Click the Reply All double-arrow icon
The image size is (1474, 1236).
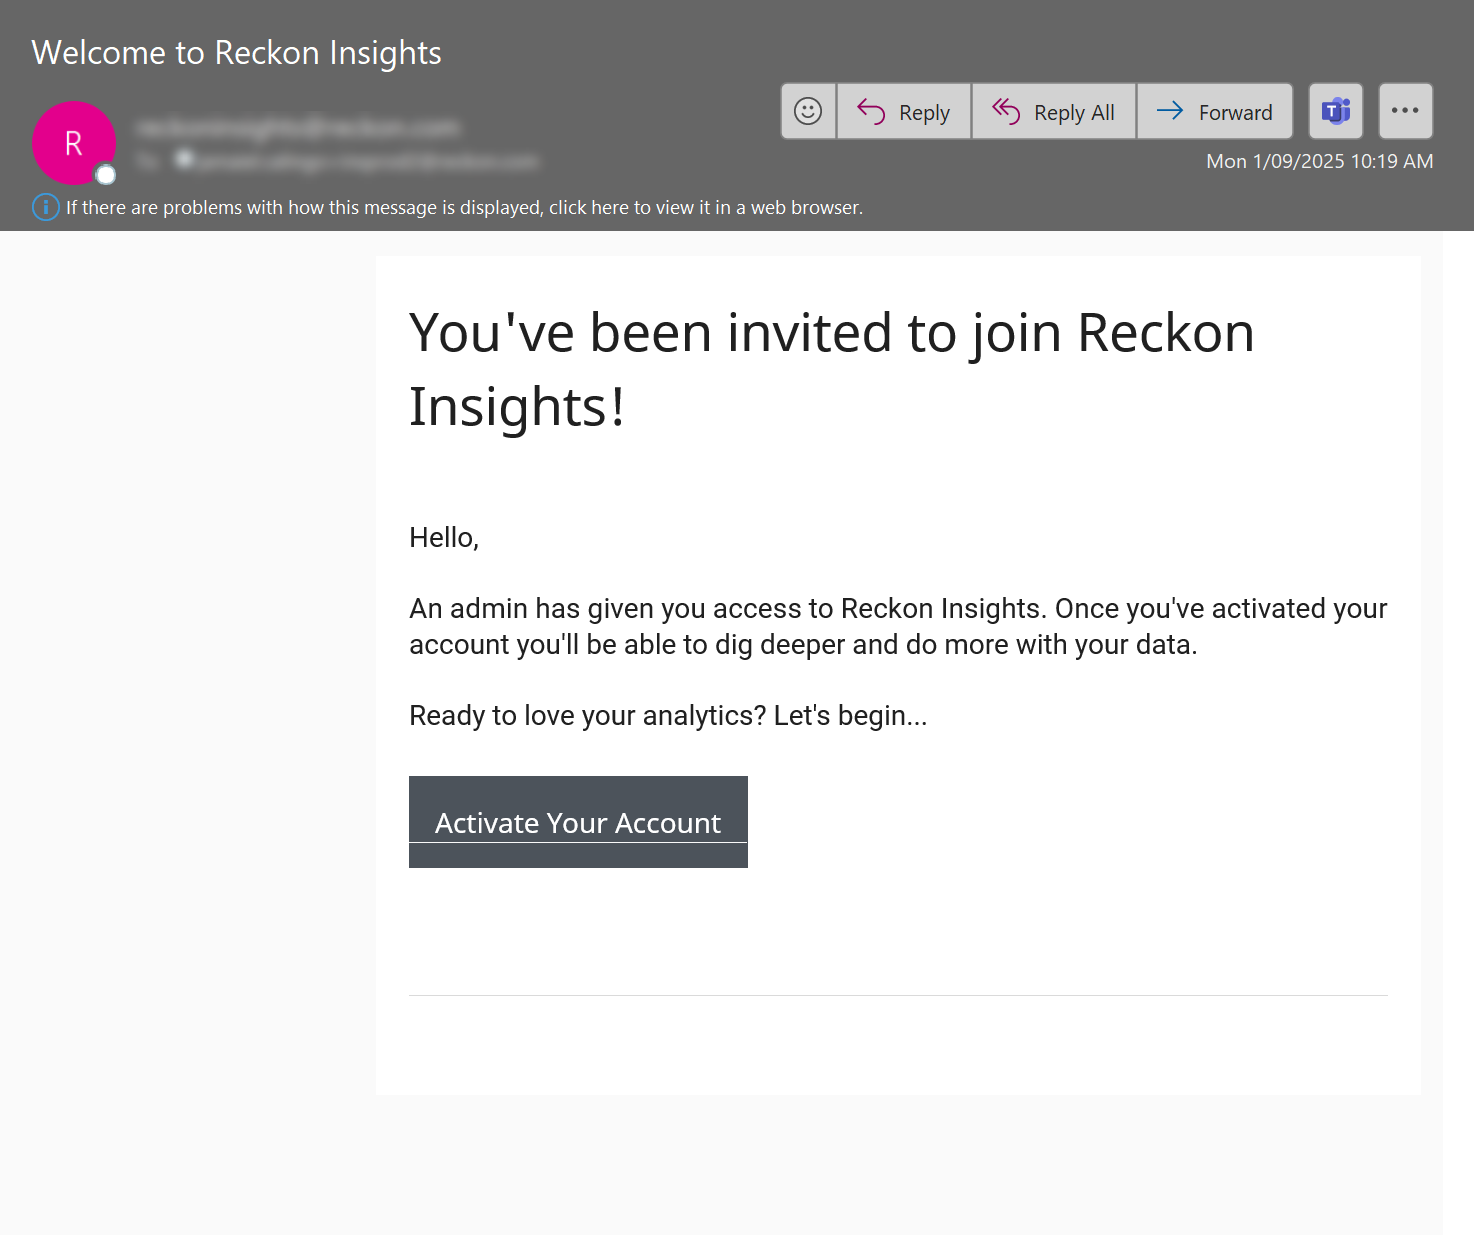1006,112
